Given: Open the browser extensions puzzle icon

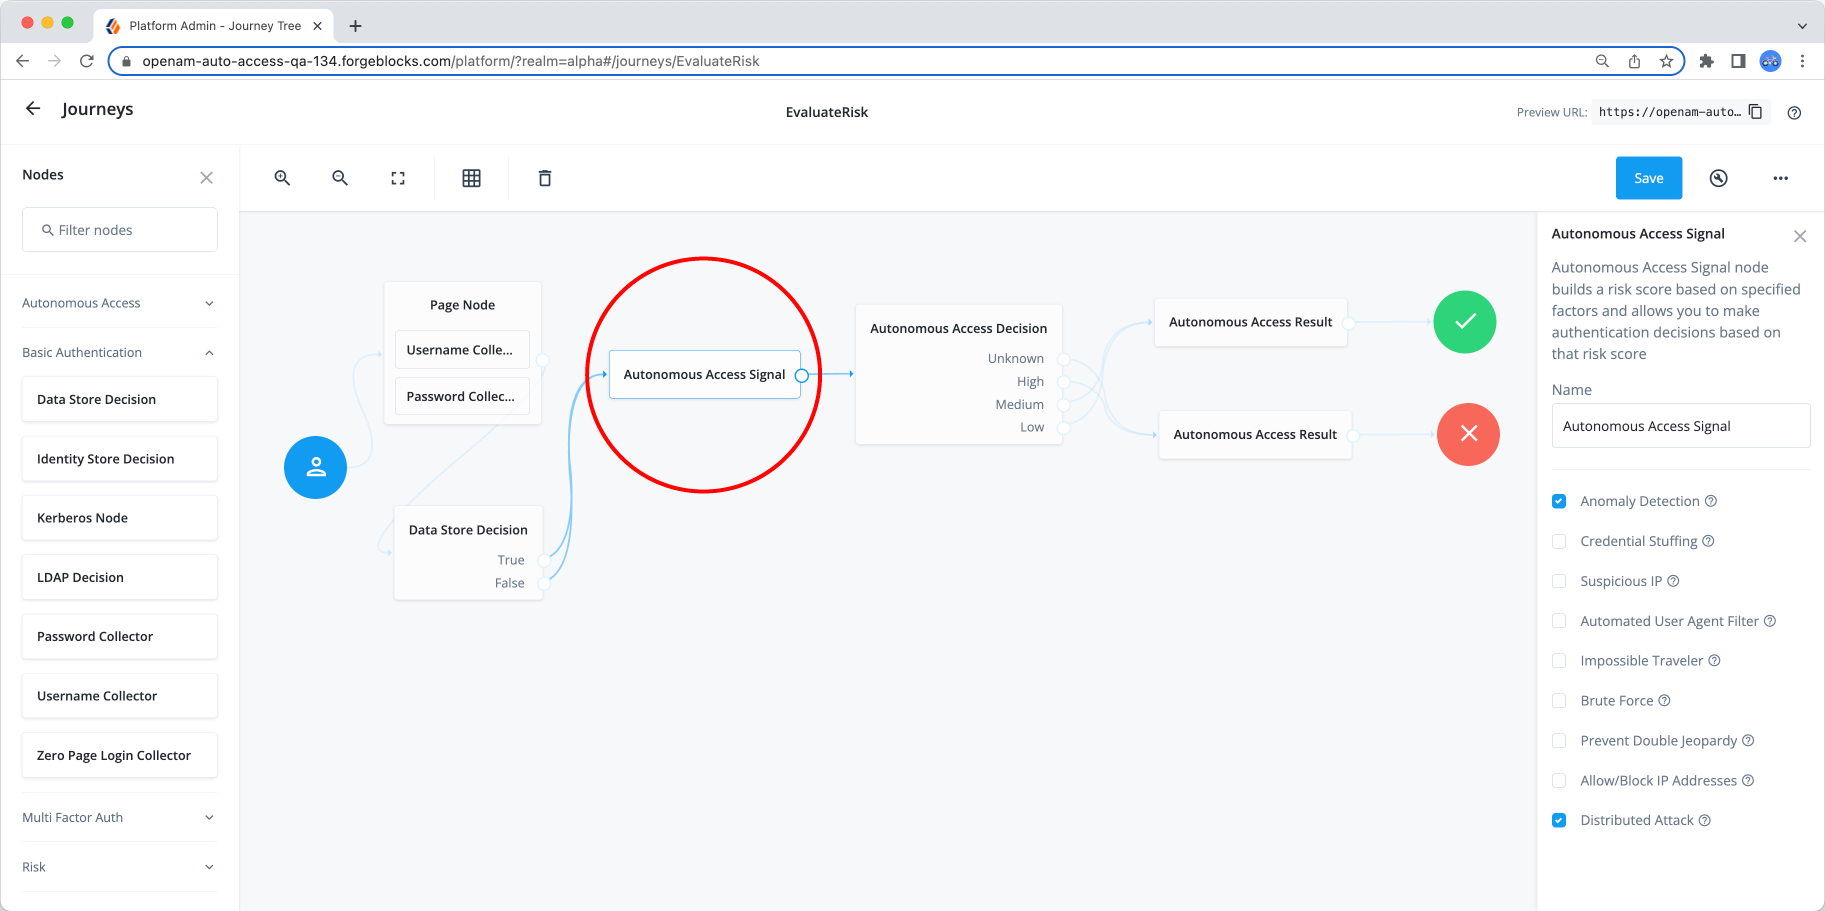Looking at the screenshot, I should click(1706, 61).
